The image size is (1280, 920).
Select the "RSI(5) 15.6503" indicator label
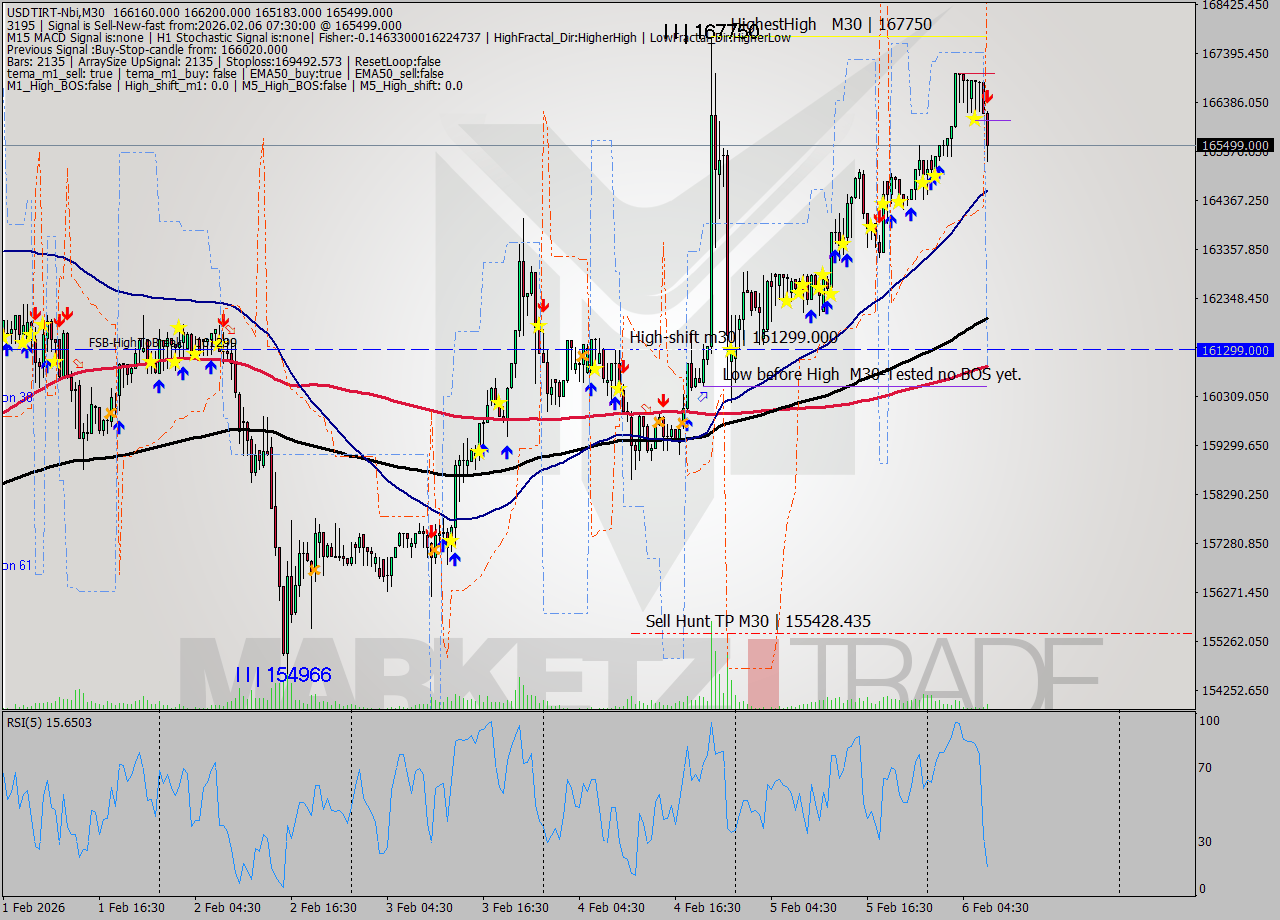pos(48,722)
